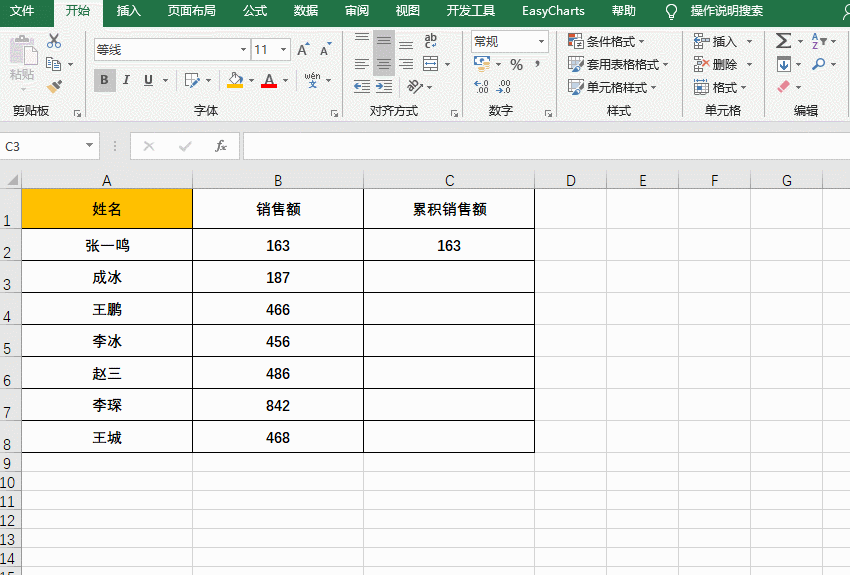850x575 pixels.
Task: Expand the Name Box dropdown arrow
Action: (x=89, y=146)
